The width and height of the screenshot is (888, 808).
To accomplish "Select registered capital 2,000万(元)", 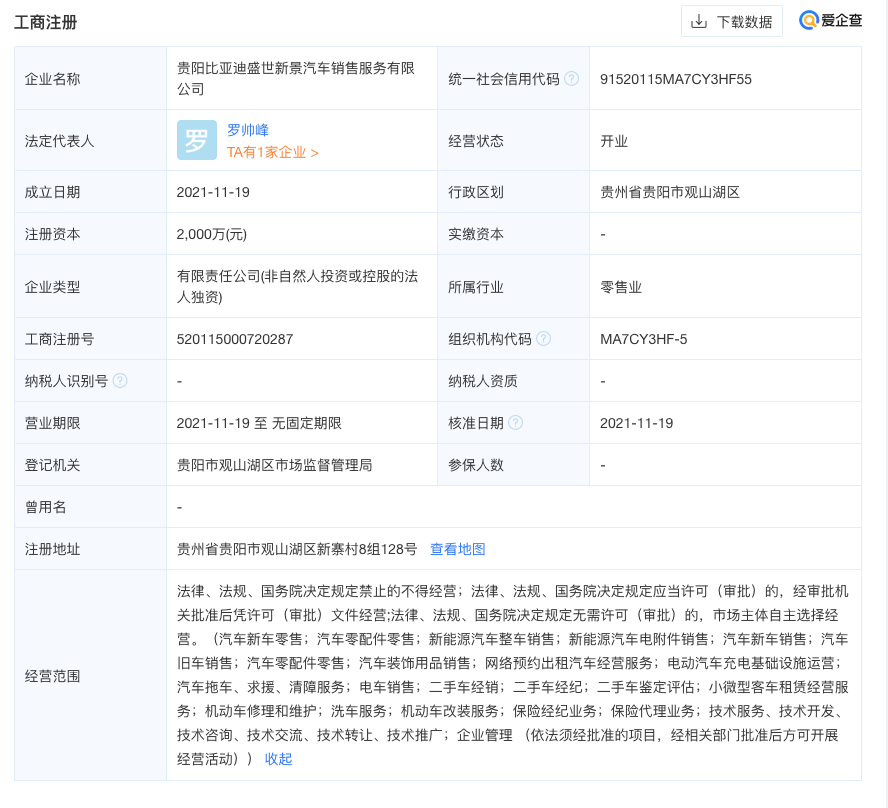I will click(211, 234).
